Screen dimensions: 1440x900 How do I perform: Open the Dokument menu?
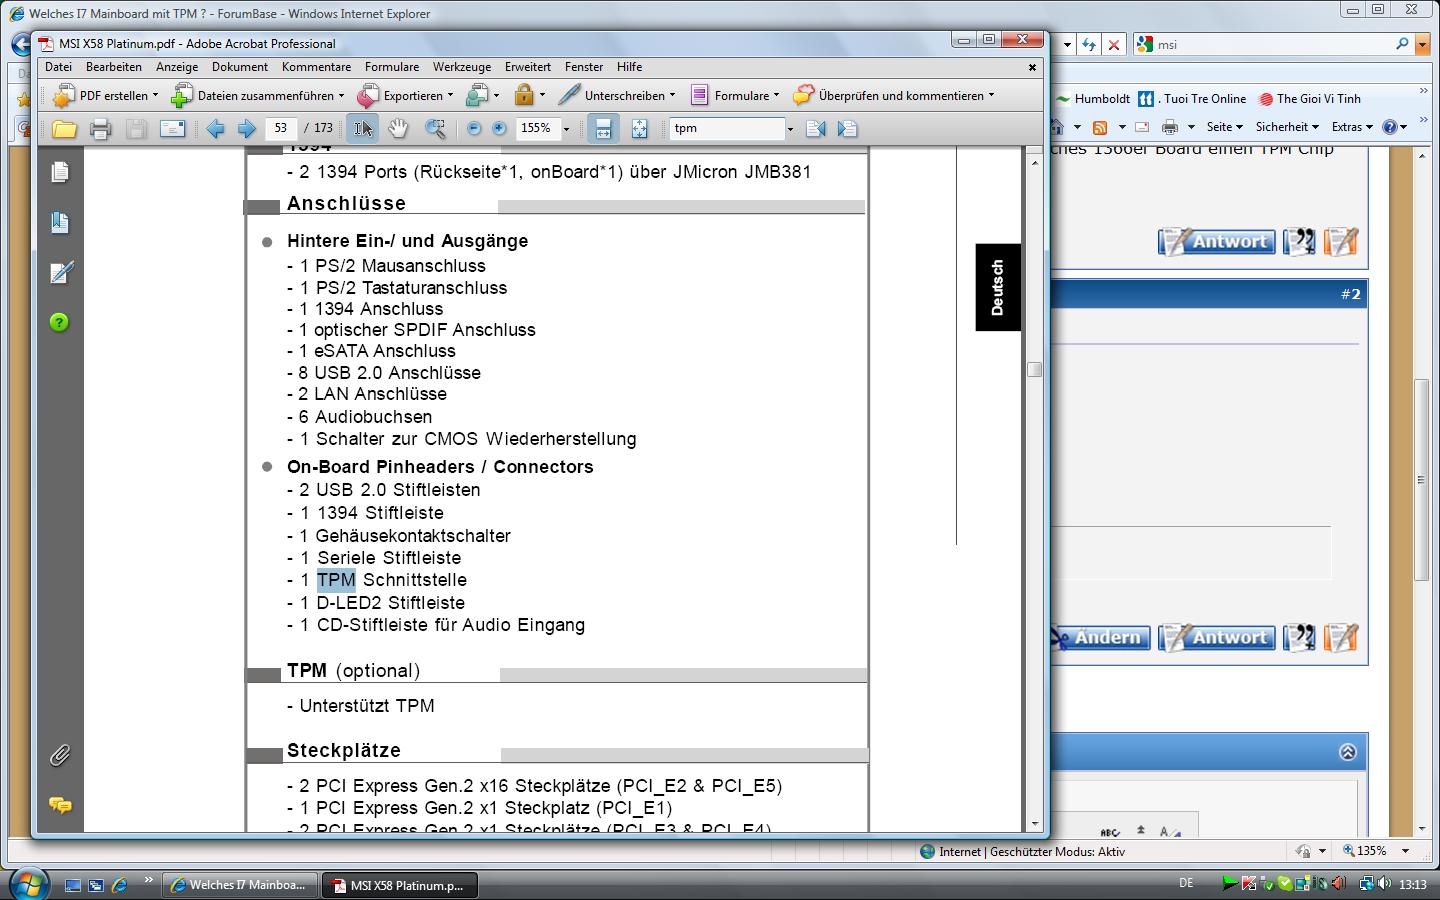point(240,67)
